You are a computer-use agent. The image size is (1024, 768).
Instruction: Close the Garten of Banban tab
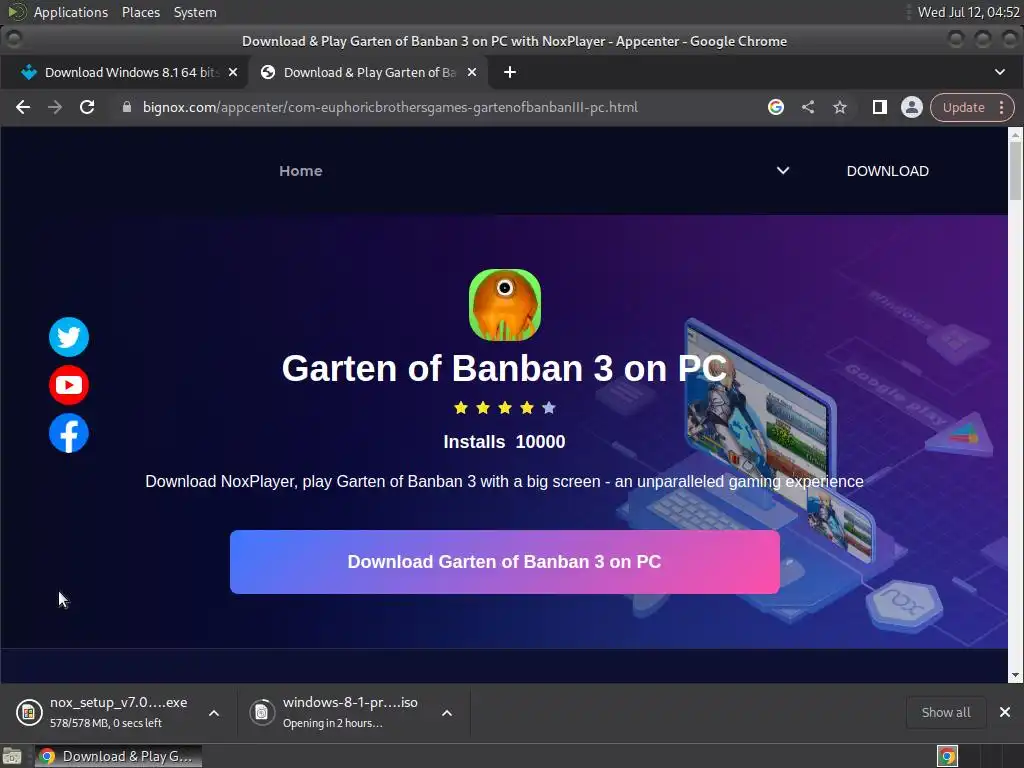pos(472,72)
